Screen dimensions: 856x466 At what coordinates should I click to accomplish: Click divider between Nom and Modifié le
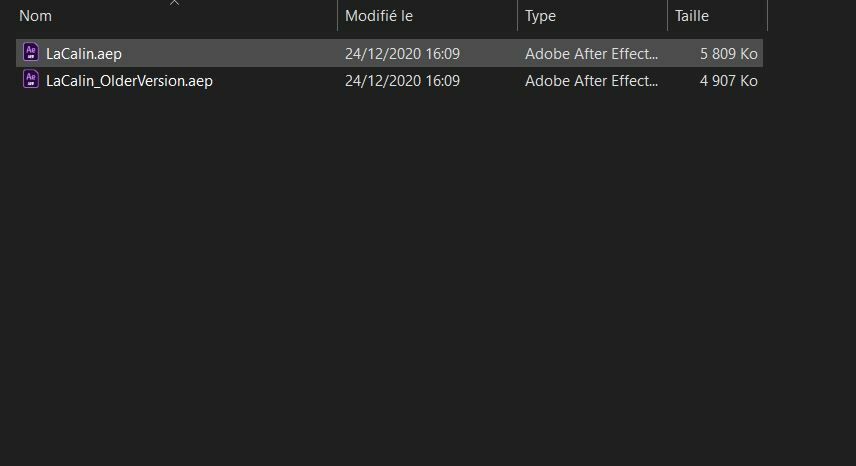(337, 16)
